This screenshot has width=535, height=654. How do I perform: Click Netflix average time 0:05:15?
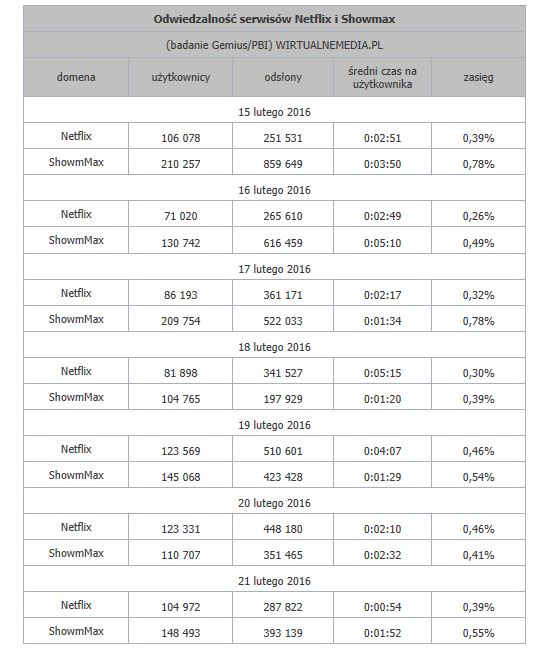point(382,373)
